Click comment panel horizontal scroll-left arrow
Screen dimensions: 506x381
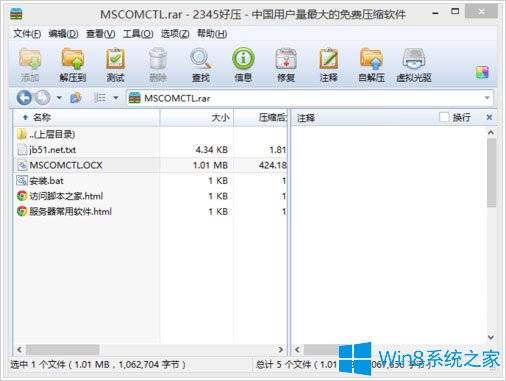tap(297, 349)
